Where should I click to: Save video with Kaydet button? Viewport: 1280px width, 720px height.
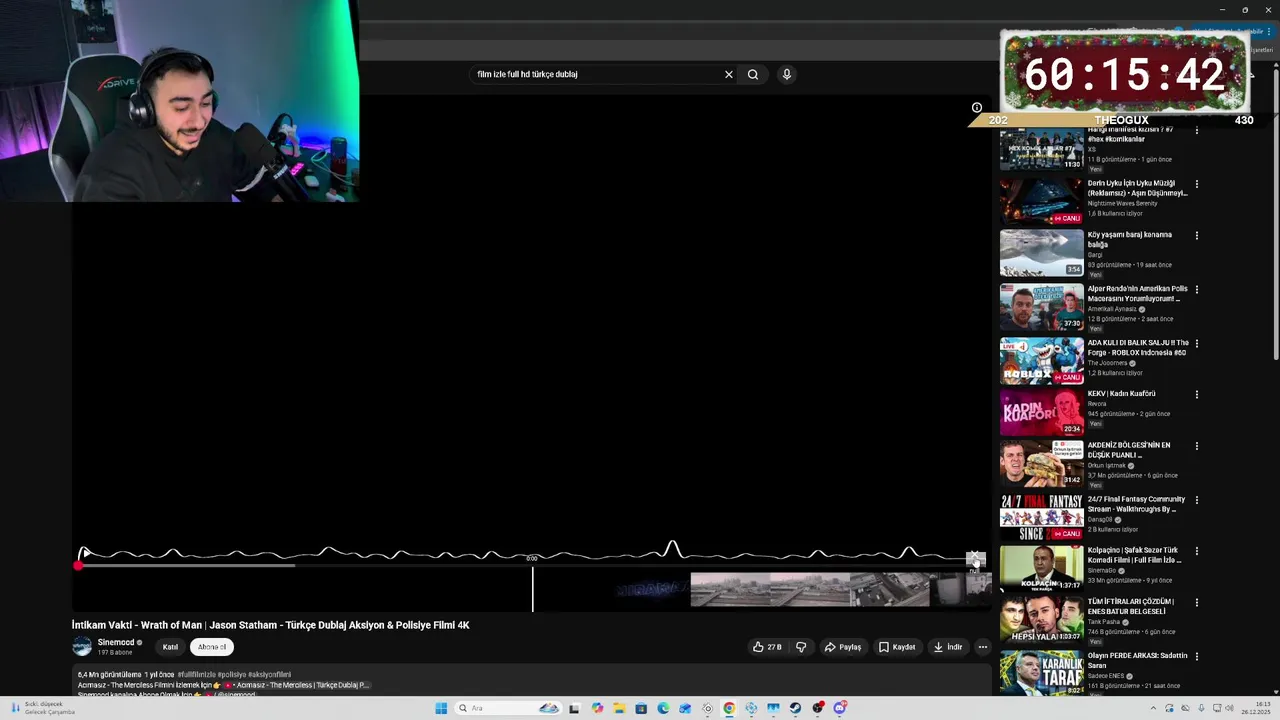(897, 647)
